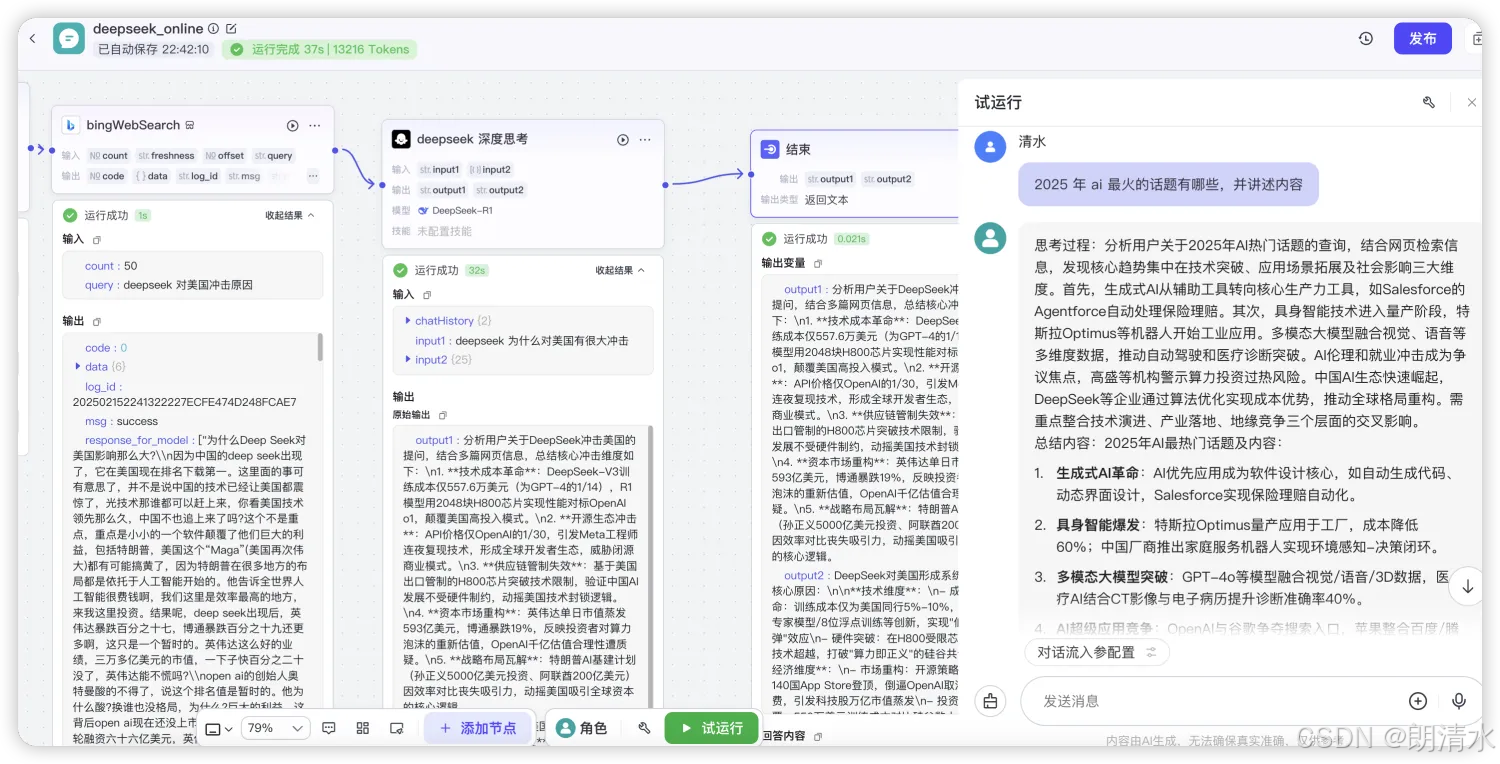Image resolution: width=1500 pixels, height=764 pixels.
Task: Copy deepseek 原始输出 content
Action: click(x=442, y=415)
